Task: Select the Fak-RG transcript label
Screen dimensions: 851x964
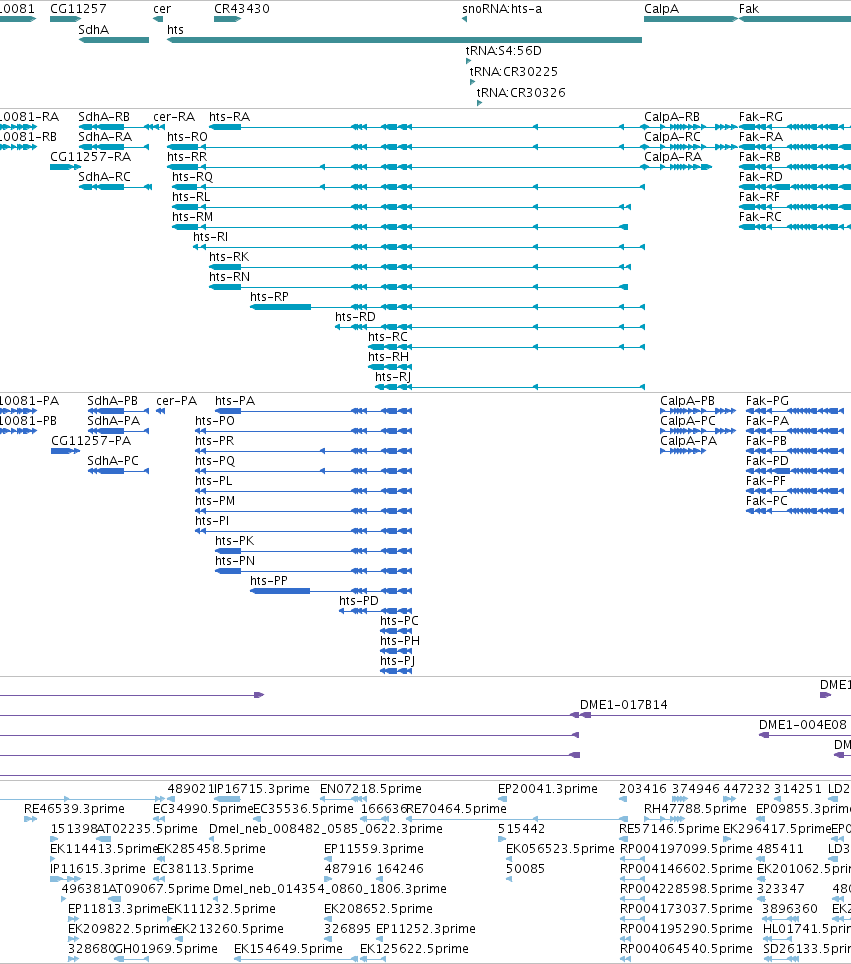Action: coord(761,117)
